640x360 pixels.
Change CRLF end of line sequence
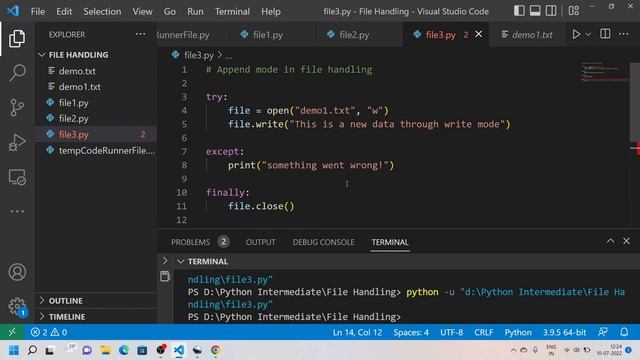[x=484, y=332]
